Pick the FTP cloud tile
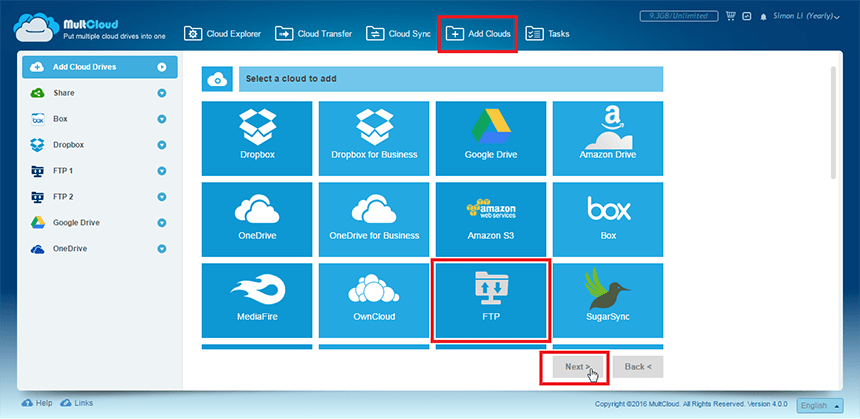860x419 pixels. [491, 301]
